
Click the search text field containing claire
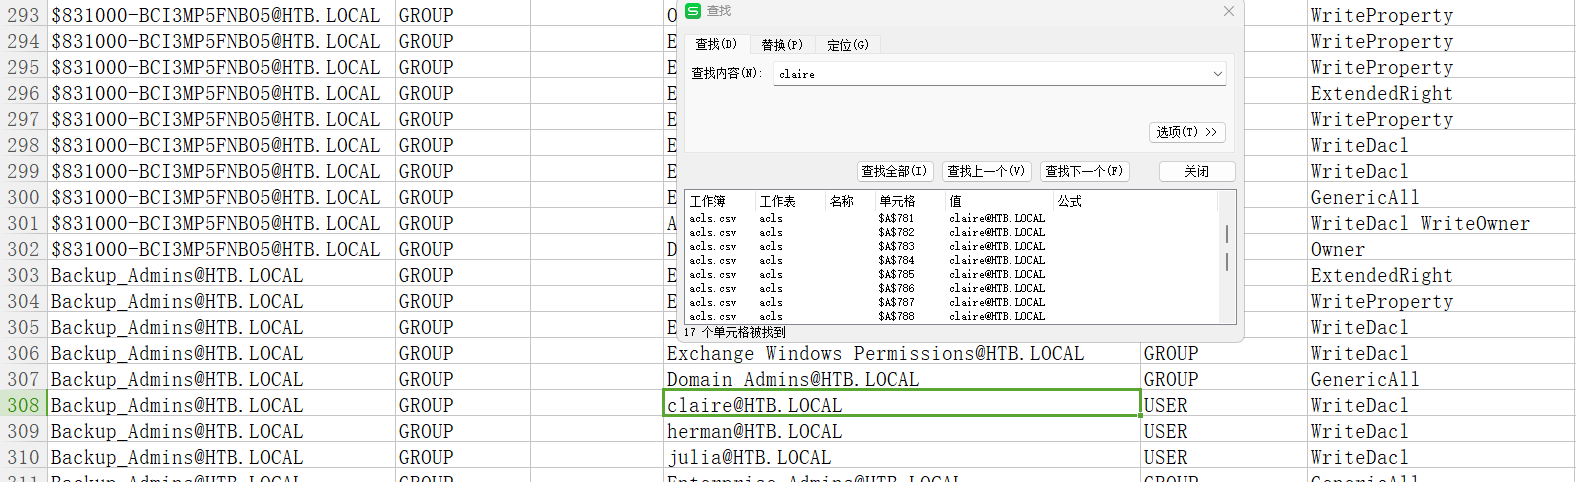click(x=990, y=74)
